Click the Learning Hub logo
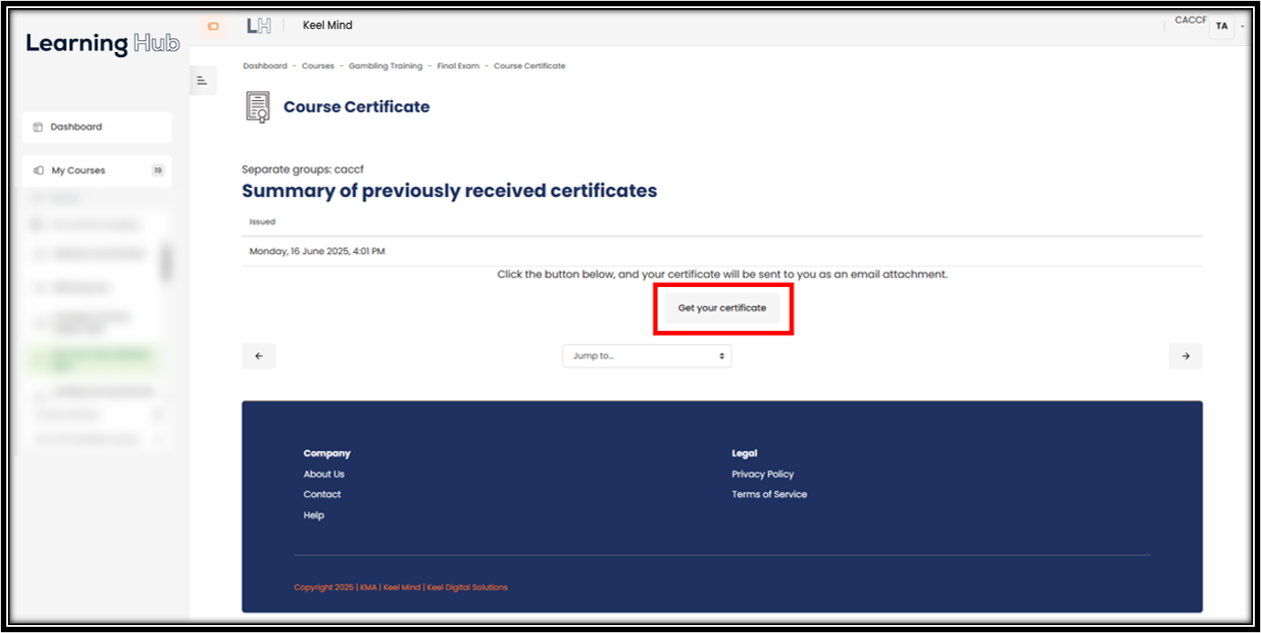 pyautogui.click(x=103, y=43)
